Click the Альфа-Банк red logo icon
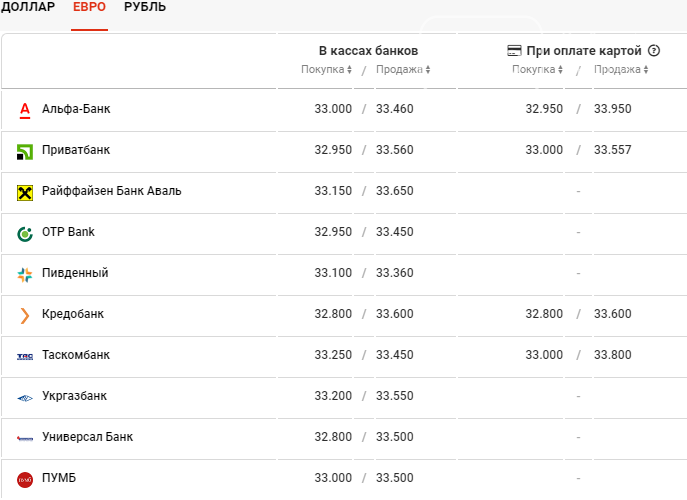This screenshot has height=500, width=687. pos(25,110)
